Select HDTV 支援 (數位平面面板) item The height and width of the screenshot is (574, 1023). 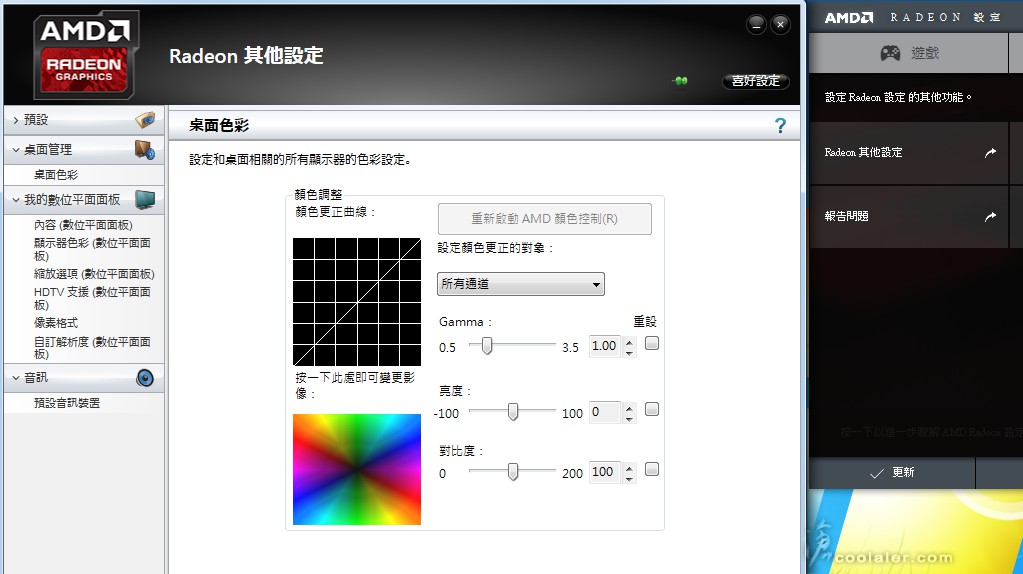tap(92, 298)
